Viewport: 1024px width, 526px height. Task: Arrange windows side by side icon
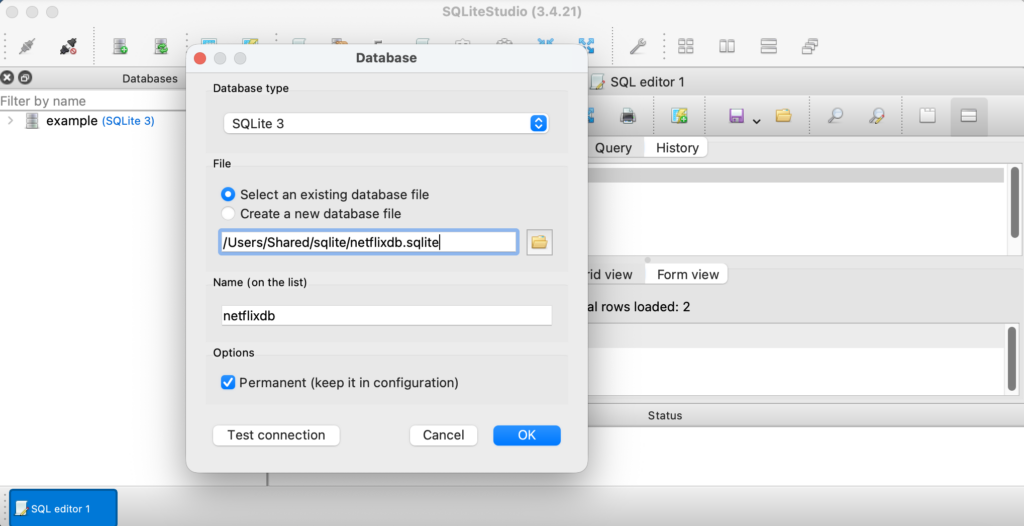pyautogui.click(x=727, y=46)
